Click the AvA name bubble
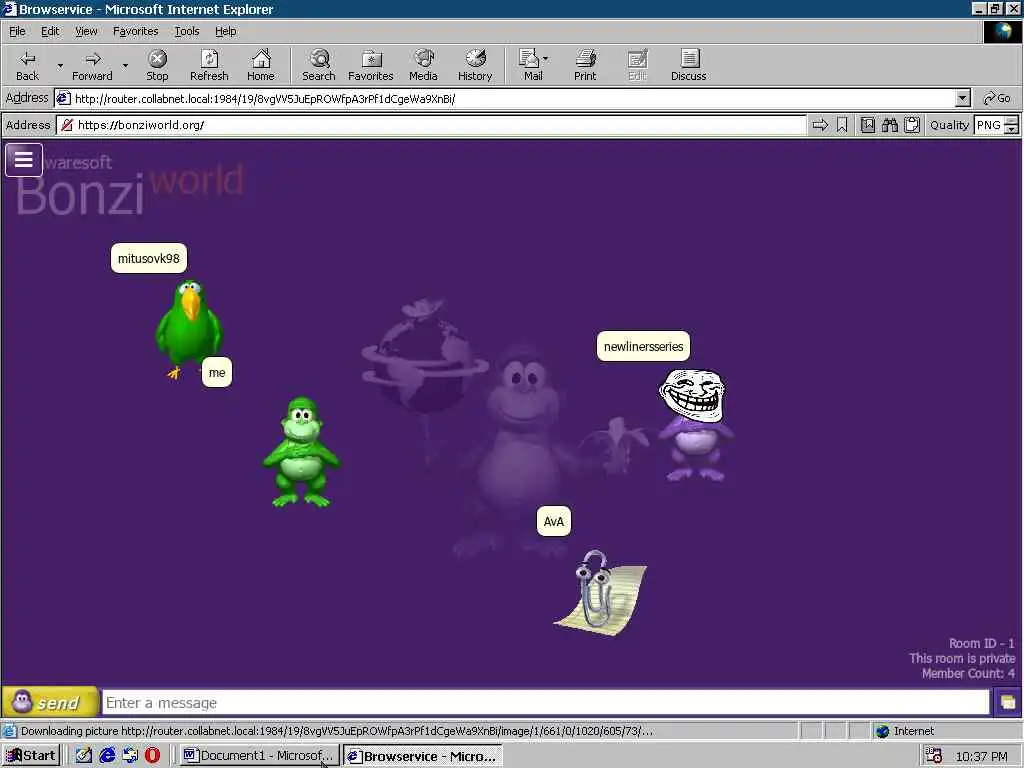 coord(554,521)
